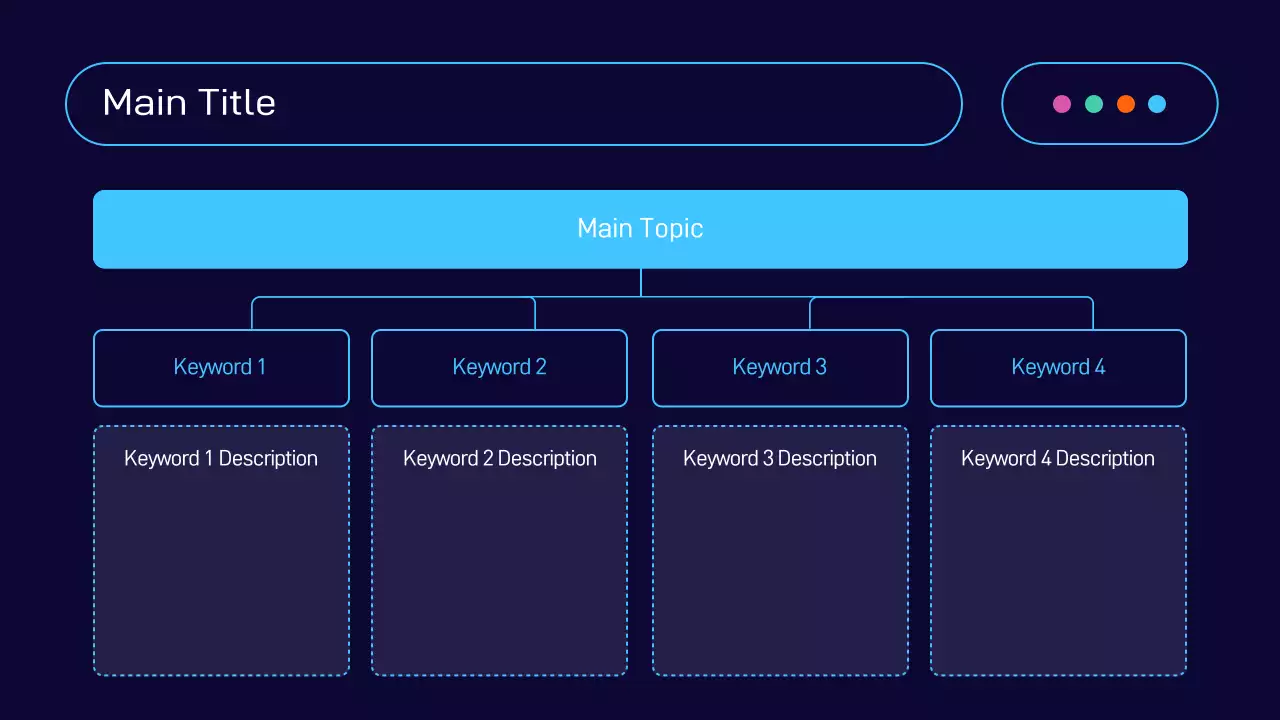Pick the orange dot indicator
Image resolution: width=1280 pixels, height=720 pixels.
tap(1126, 104)
